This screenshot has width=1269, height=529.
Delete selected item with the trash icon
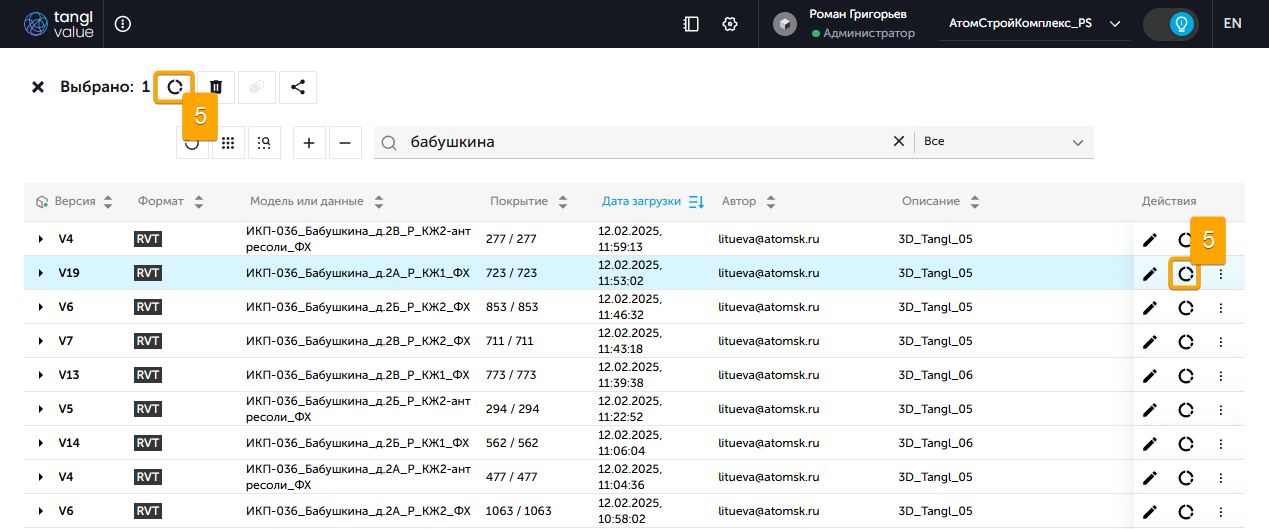coord(216,87)
